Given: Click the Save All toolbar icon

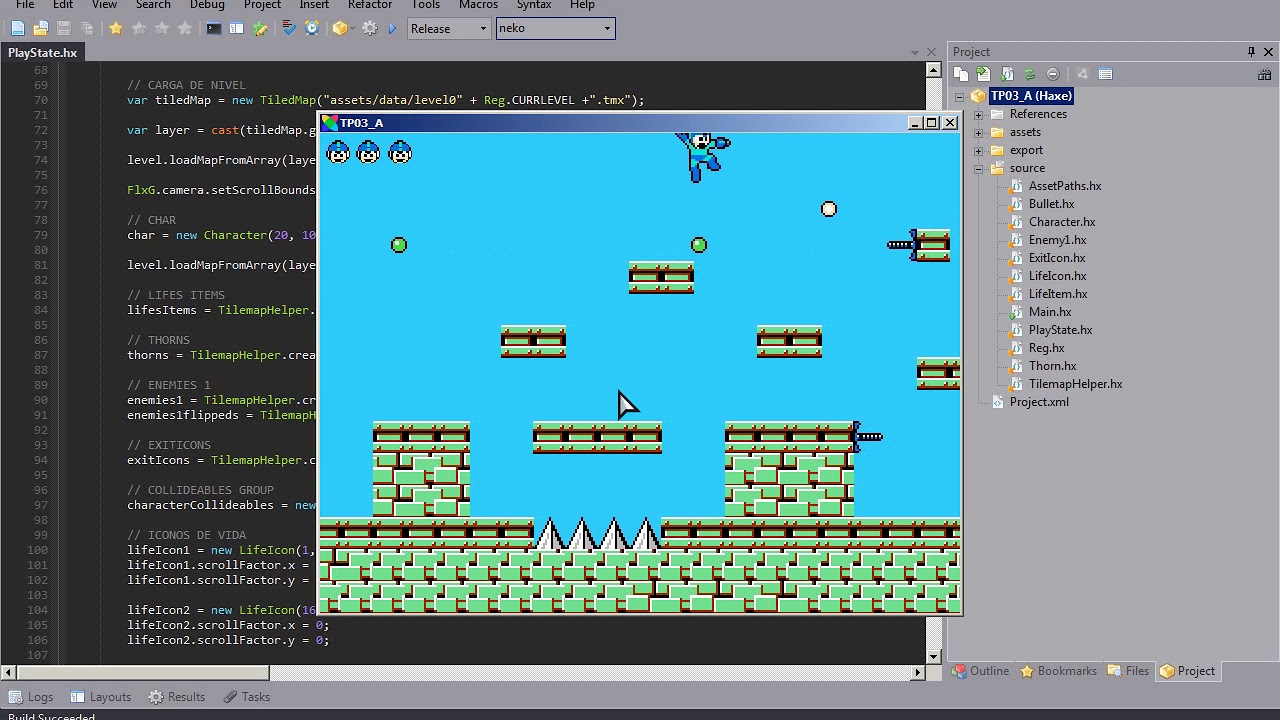Looking at the screenshot, I should 87,29.
